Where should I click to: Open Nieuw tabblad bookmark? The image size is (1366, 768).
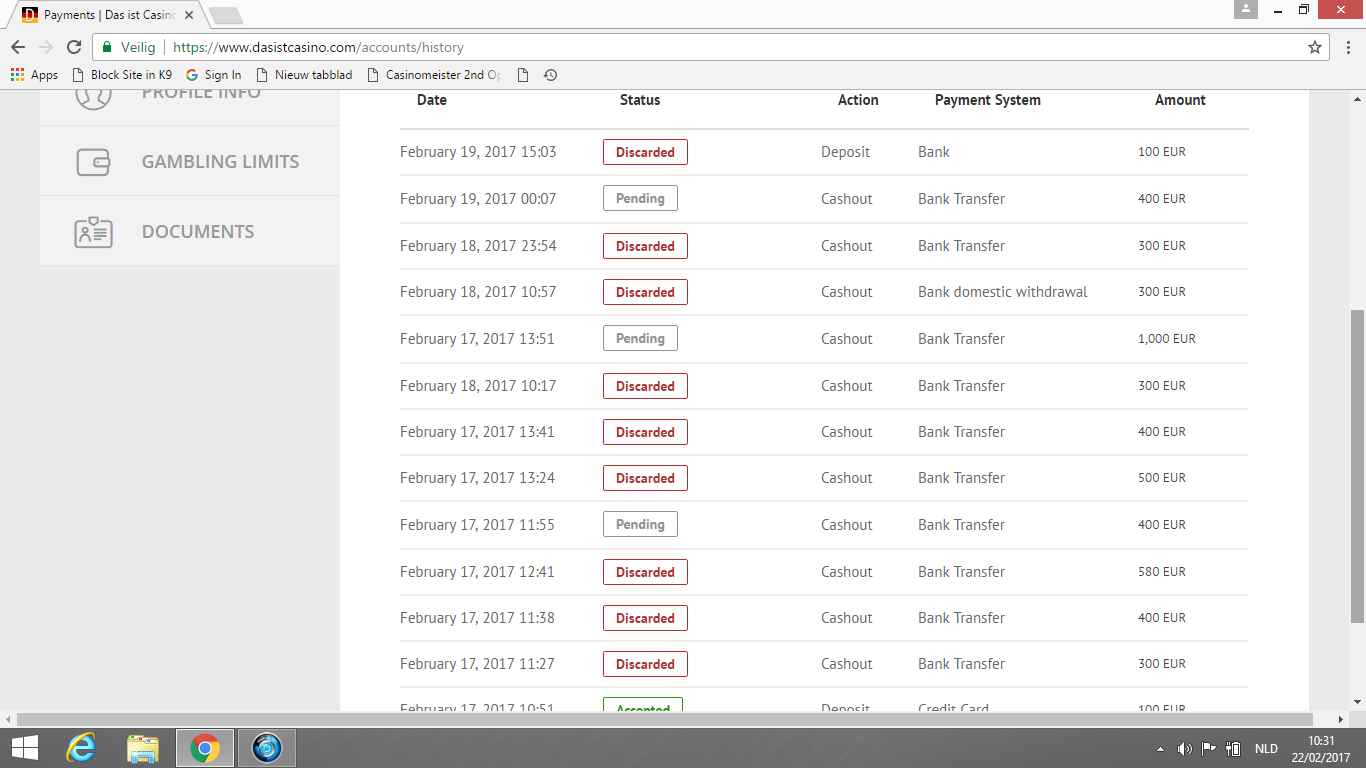(x=304, y=75)
